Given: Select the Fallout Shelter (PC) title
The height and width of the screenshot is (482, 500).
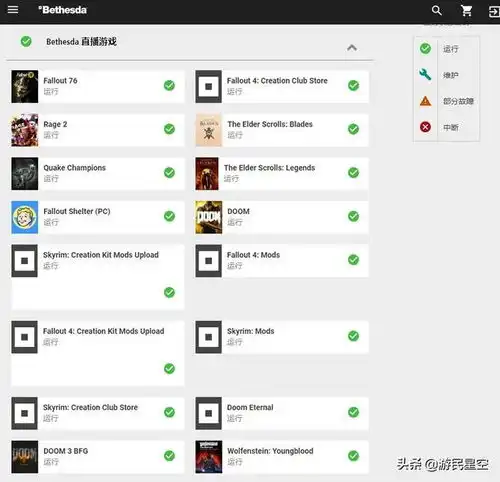Looking at the screenshot, I should (x=77, y=211).
